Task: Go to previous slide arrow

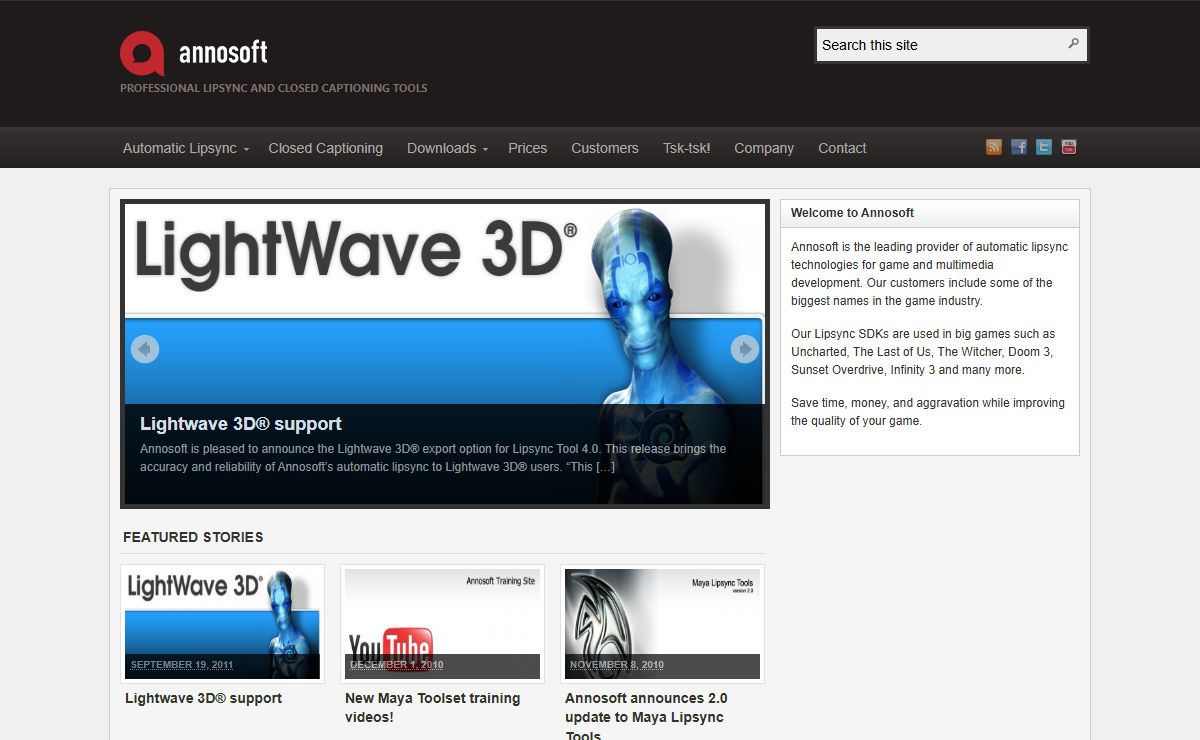Action: click(145, 349)
